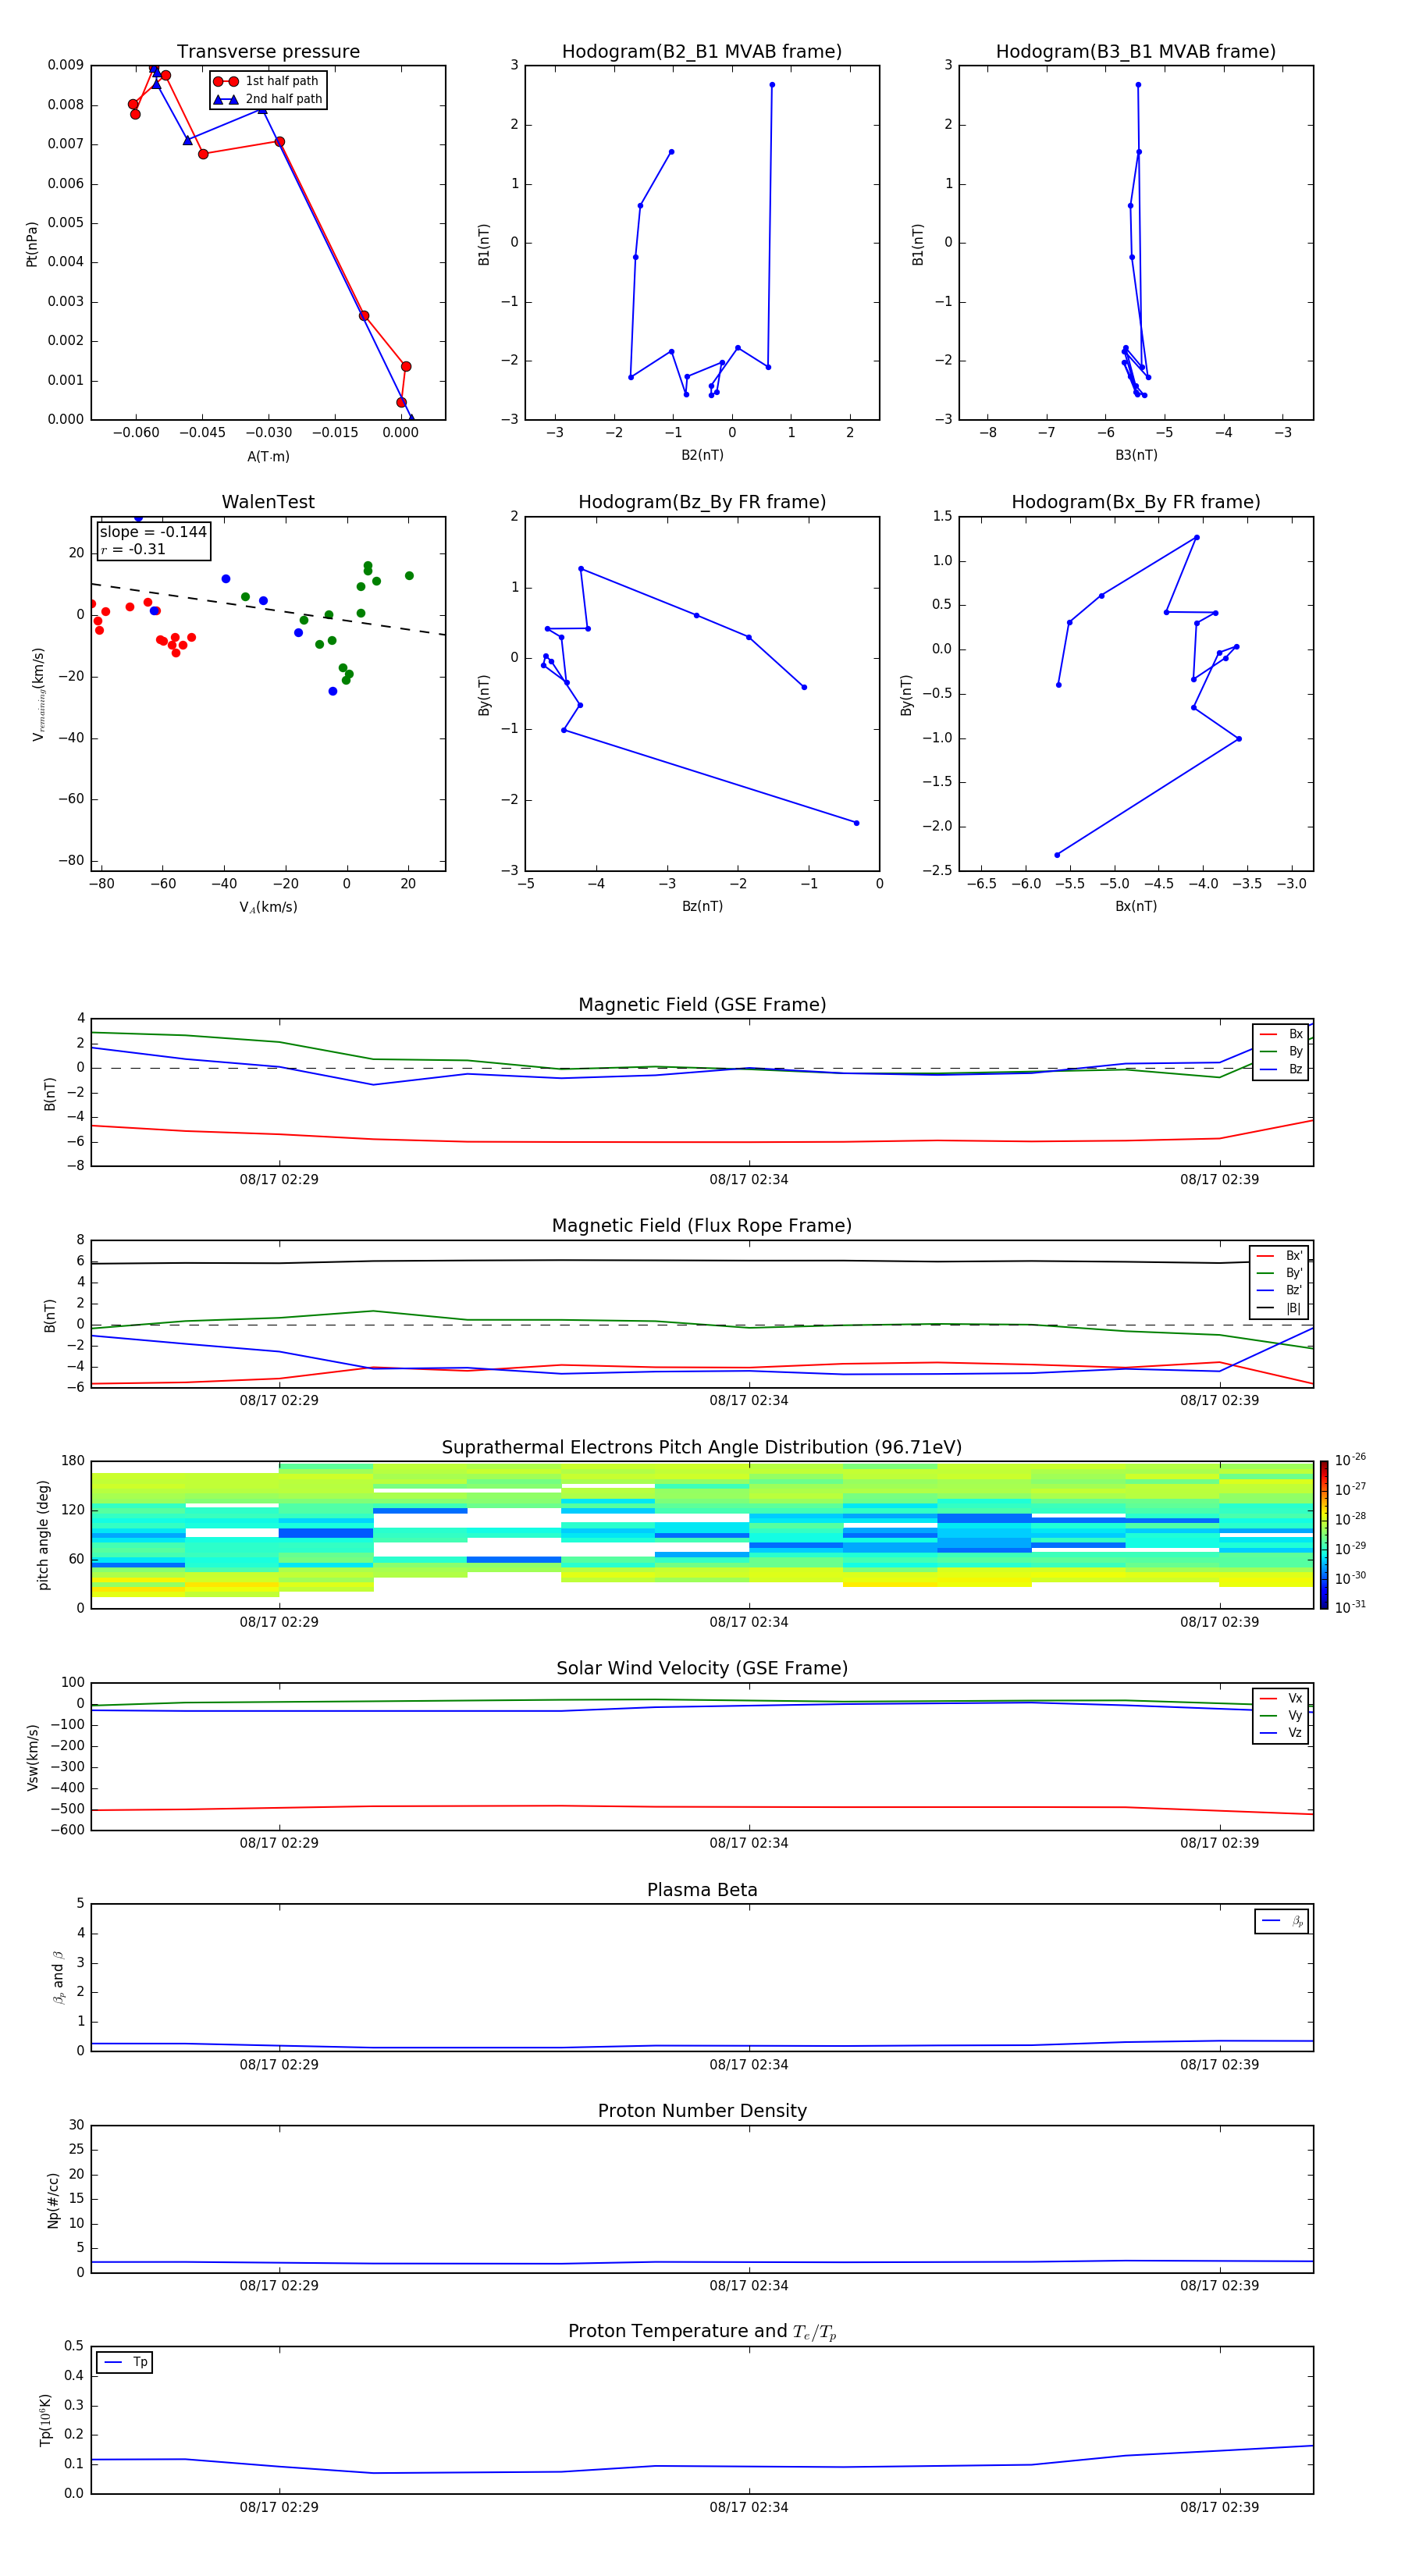Click the 'Proton Temperature and Te/Tp' title

pos(702,2332)
